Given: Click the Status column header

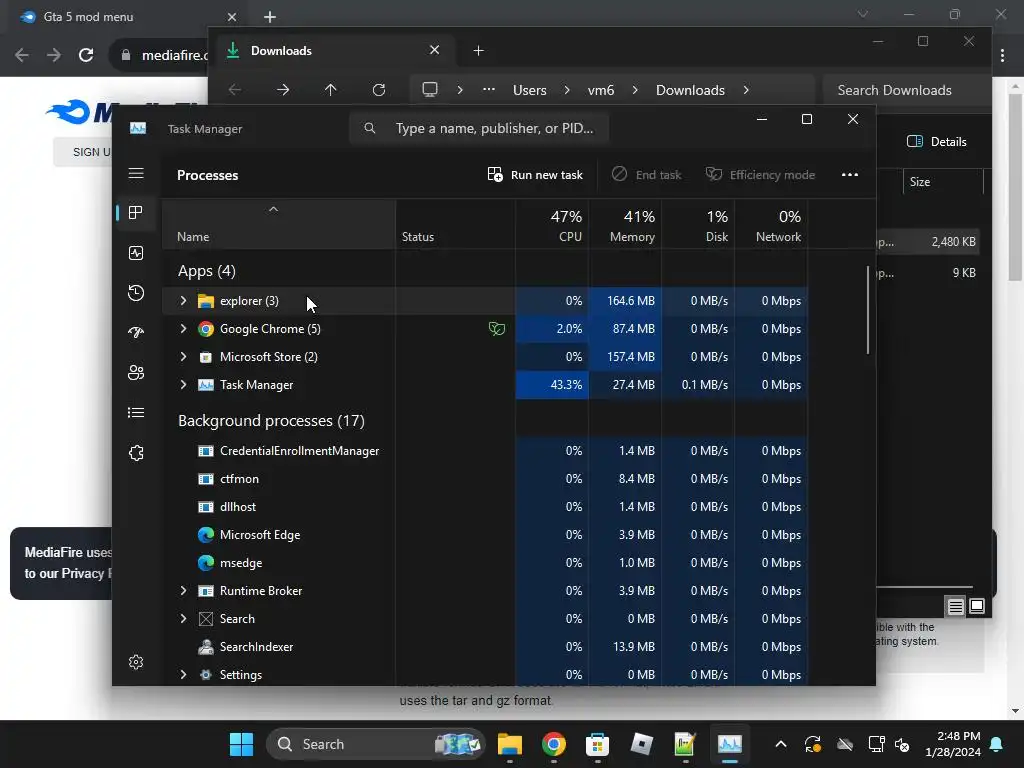Looking at the screenshot, I should [455, 225].
